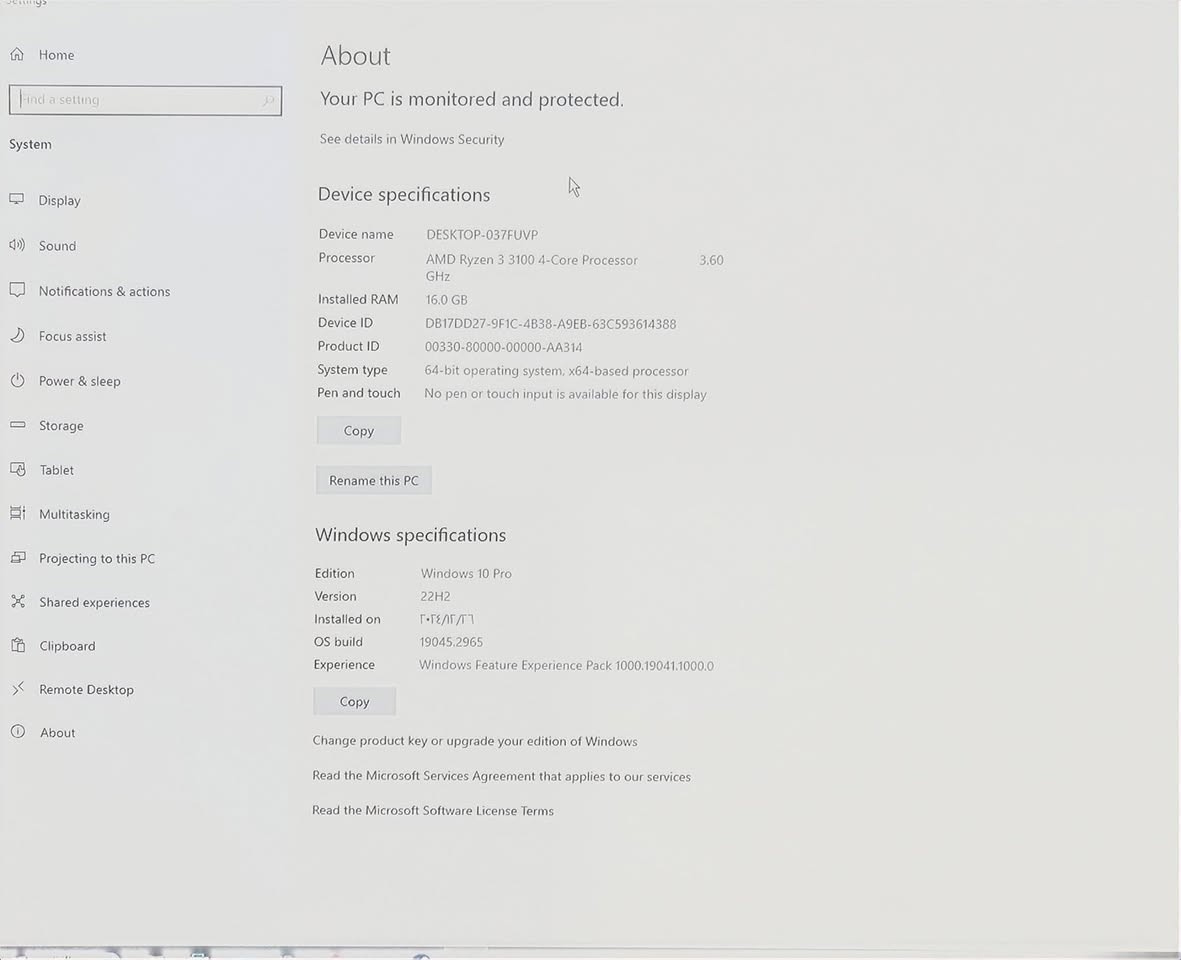
Task: Open Remote Desktop settings
Action: click(86, 689)
